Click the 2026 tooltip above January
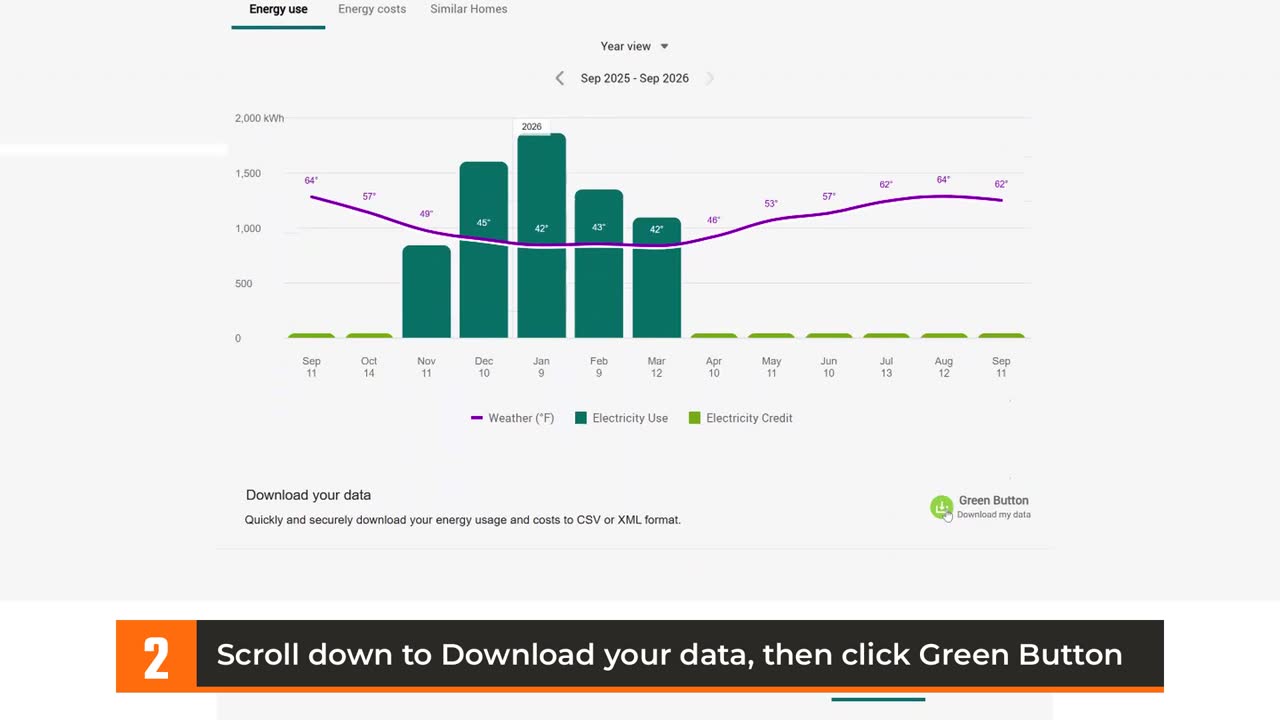The width and height of the screenshot is (1280, 720). tap(531, 127)
